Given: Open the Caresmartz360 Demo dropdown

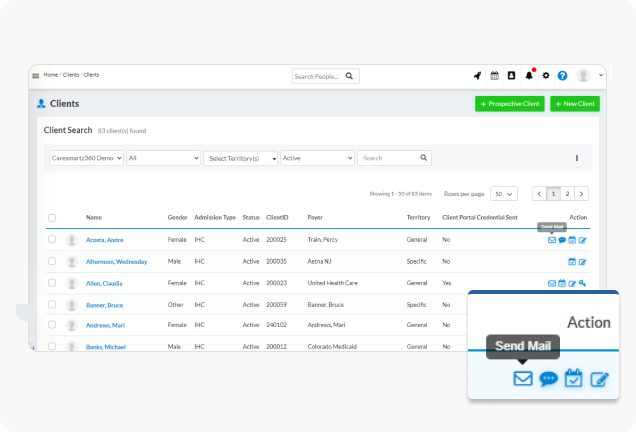Looking at the screenshot, I should [x=86, y=158].
